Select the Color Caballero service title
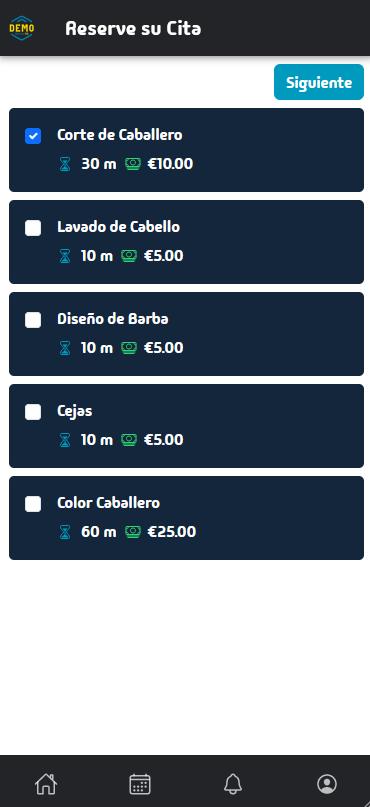This screenshot has width=370, height=807. 109,503
